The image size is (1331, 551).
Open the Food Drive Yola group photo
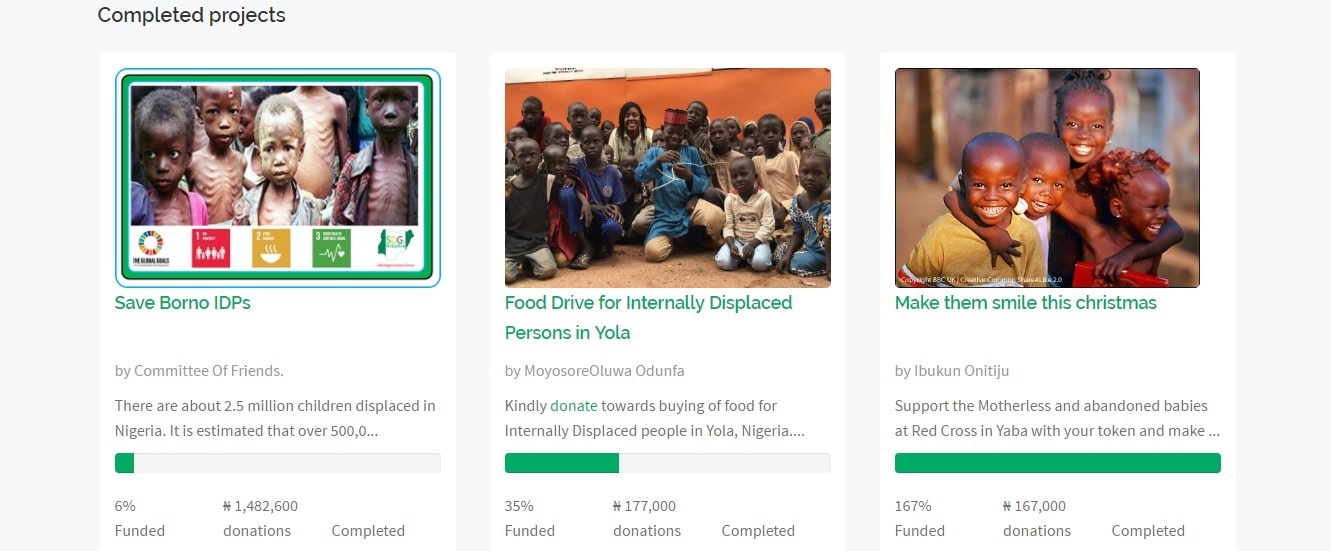[x=668, y=178]
